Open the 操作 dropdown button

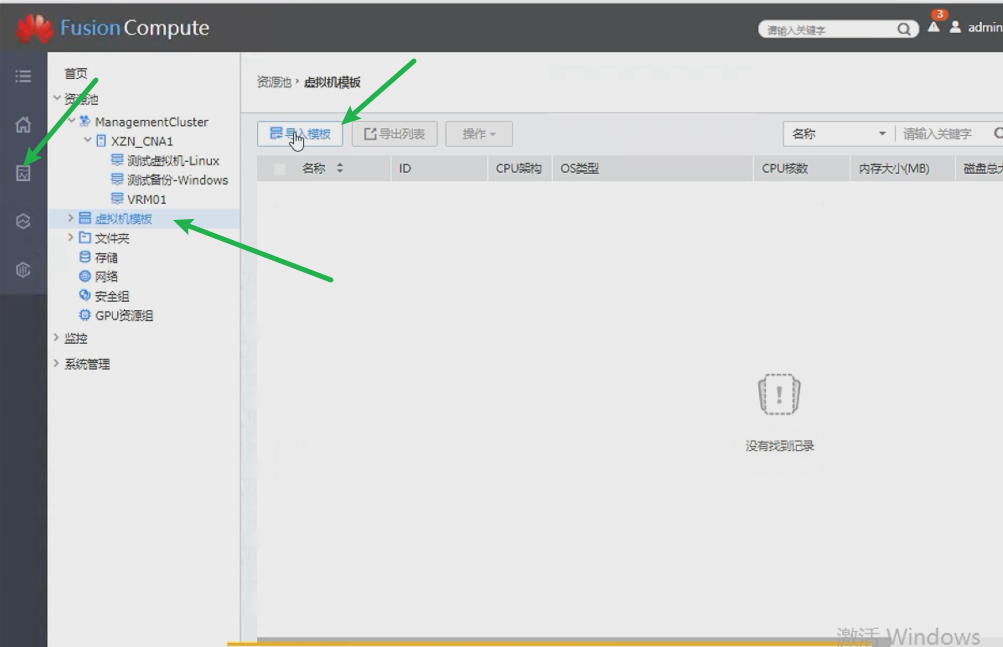(x=479, y=134)
